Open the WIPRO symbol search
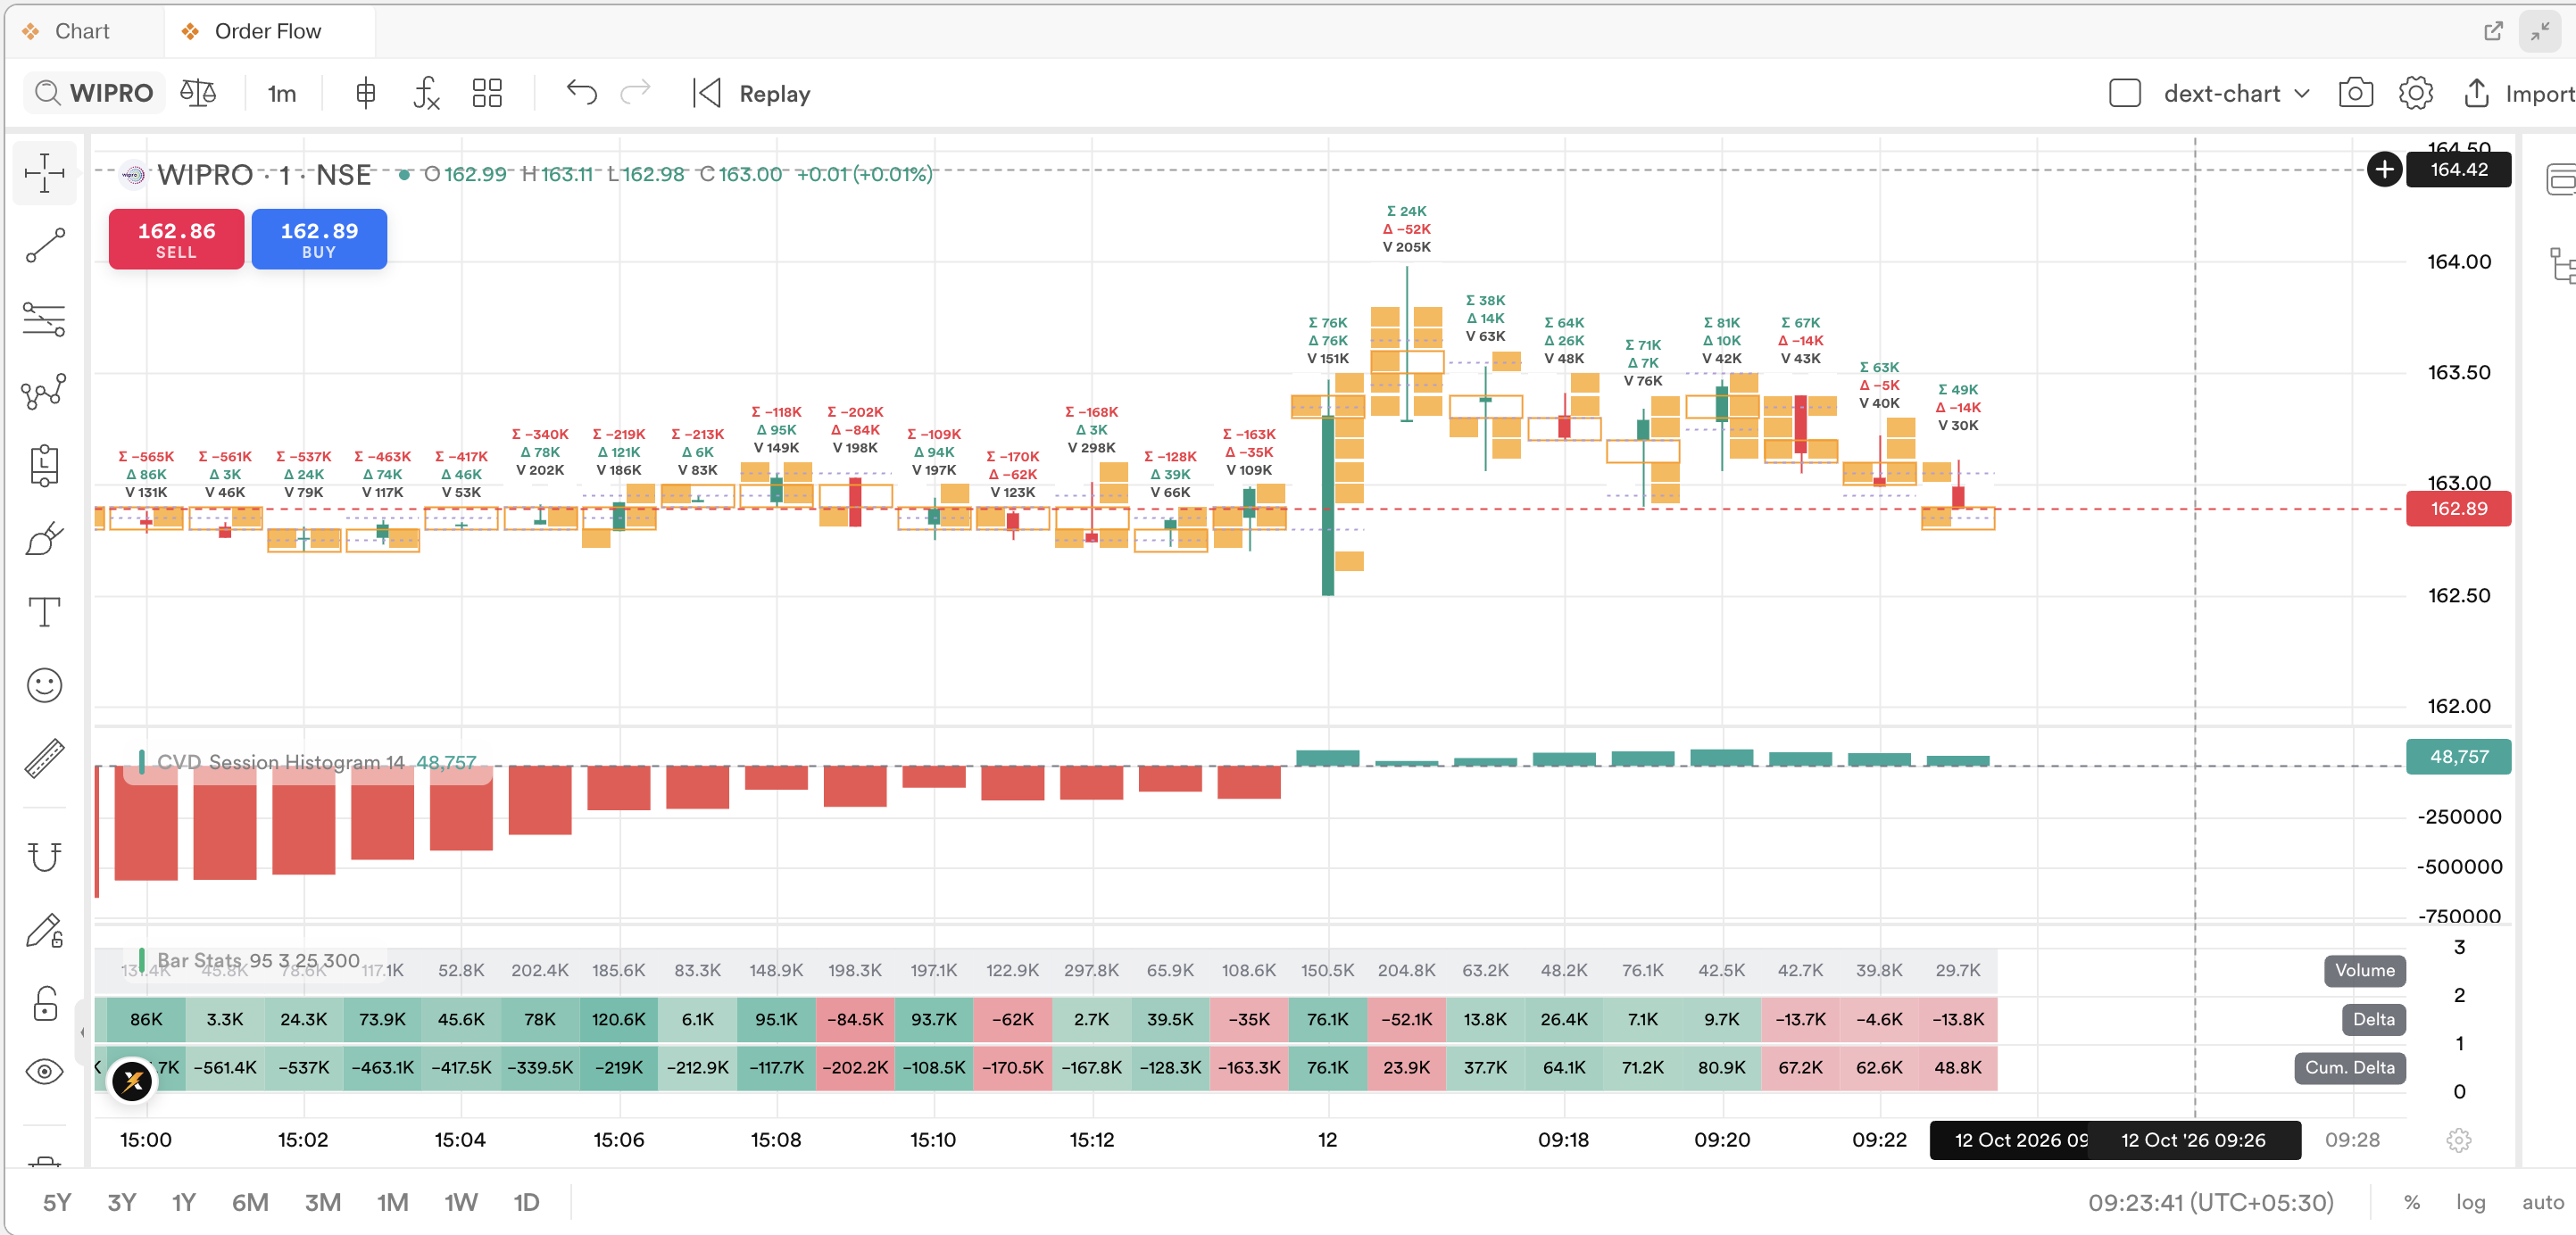The width and height of the screenshot is (2576, 1235). [94, 93]
